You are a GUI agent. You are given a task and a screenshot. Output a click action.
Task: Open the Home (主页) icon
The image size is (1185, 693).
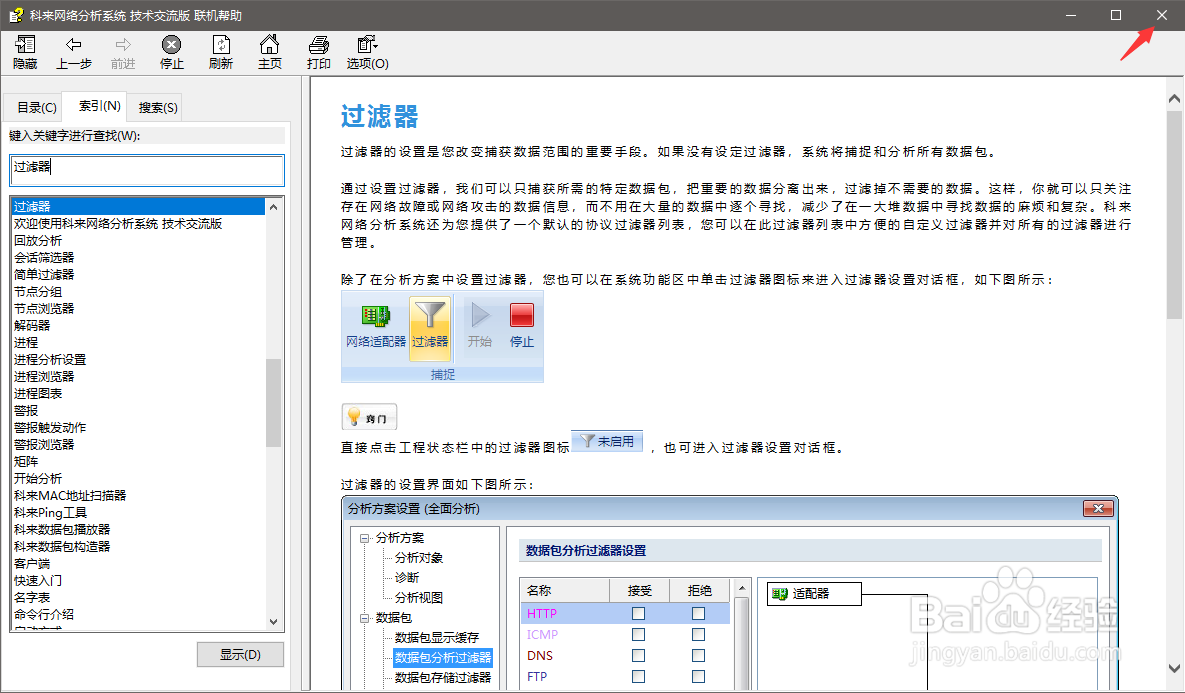tap(269, 45)
